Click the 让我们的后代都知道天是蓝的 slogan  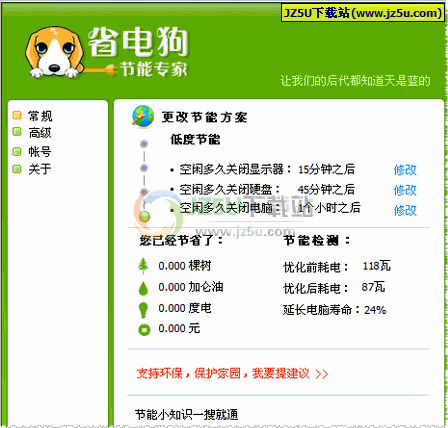click(355, 81)
